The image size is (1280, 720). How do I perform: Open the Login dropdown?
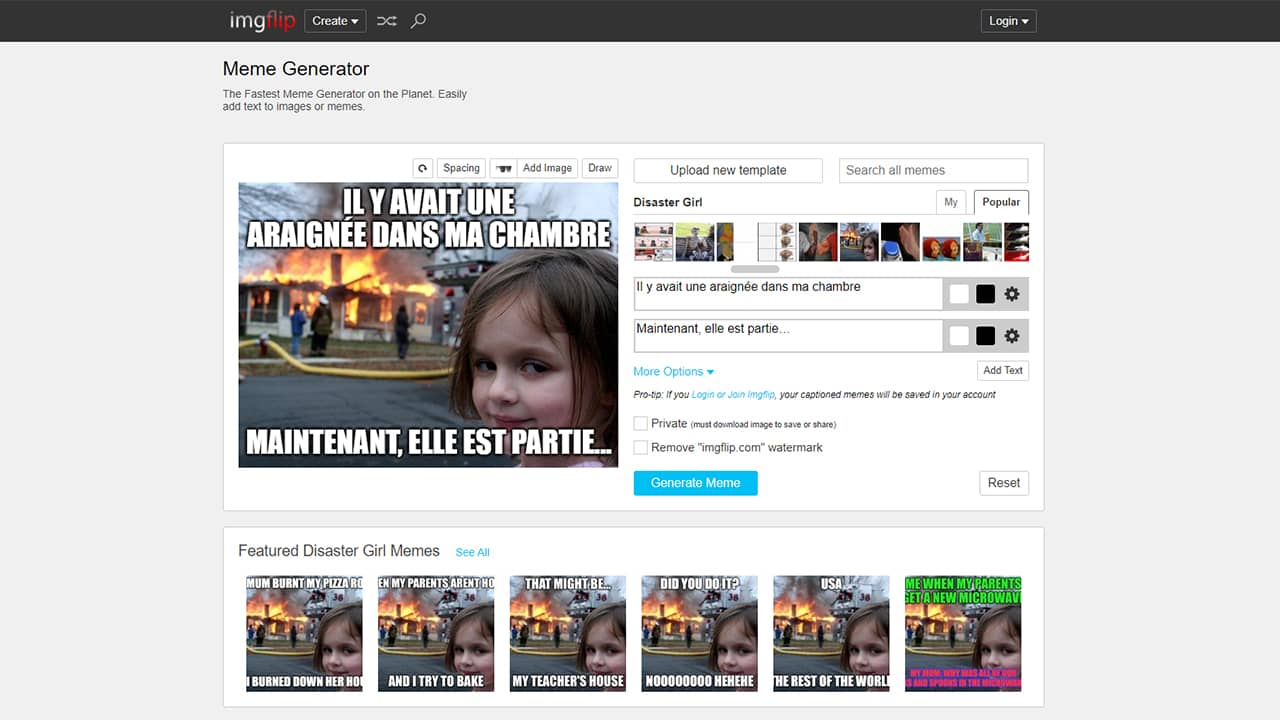(1008, 20)
